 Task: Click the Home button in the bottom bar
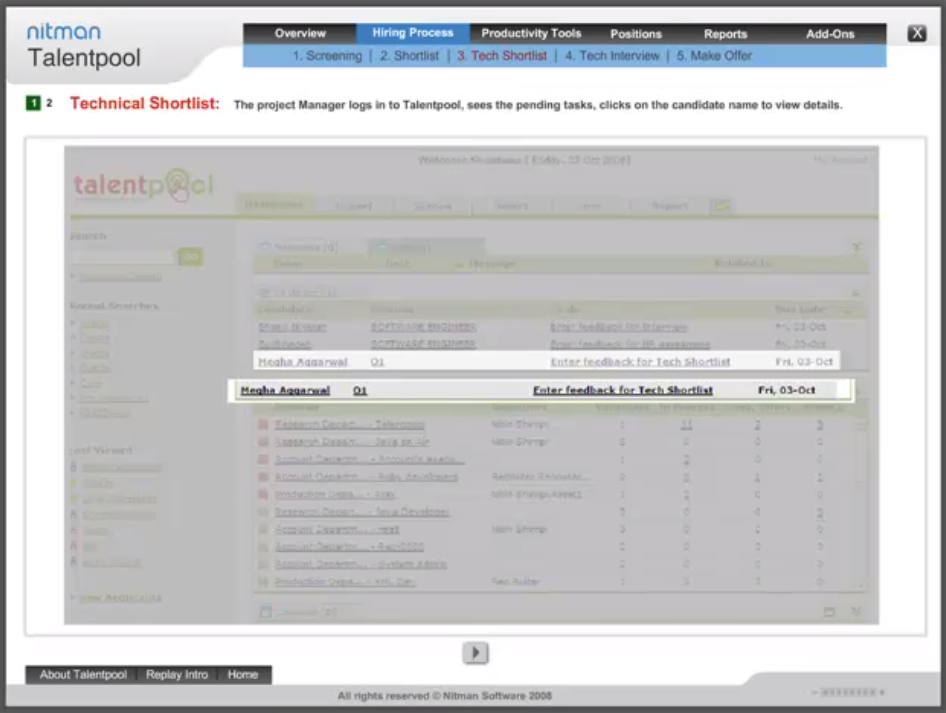[243, 675]
